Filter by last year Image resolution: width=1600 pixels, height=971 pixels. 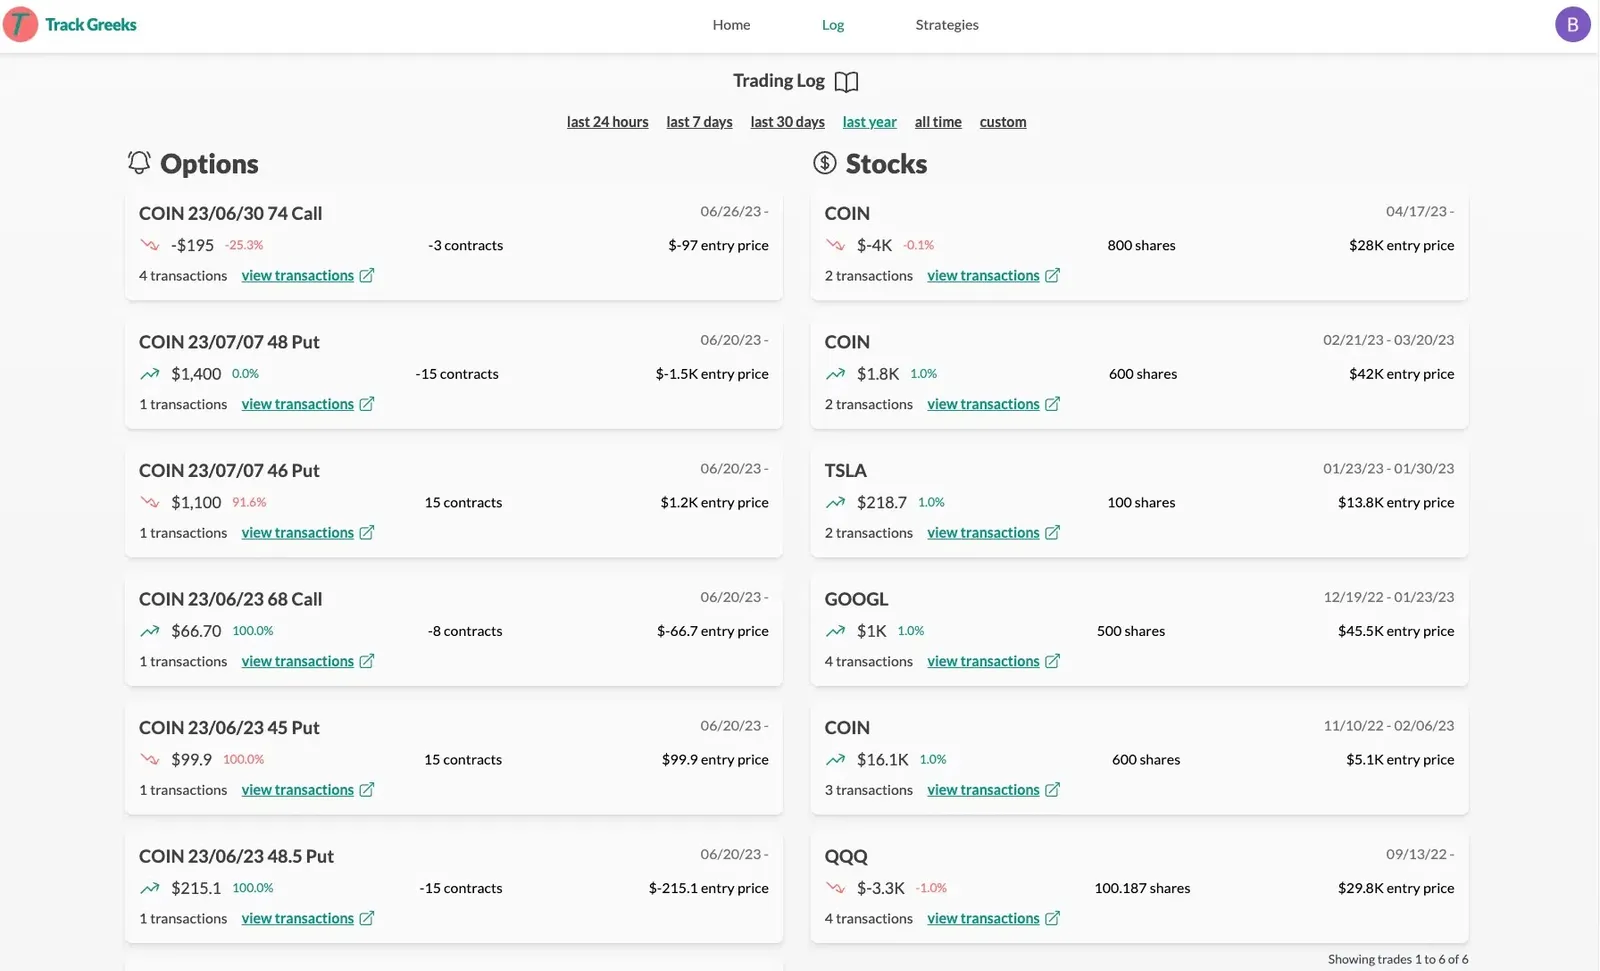pyautogui.click(x=869, y=122)
